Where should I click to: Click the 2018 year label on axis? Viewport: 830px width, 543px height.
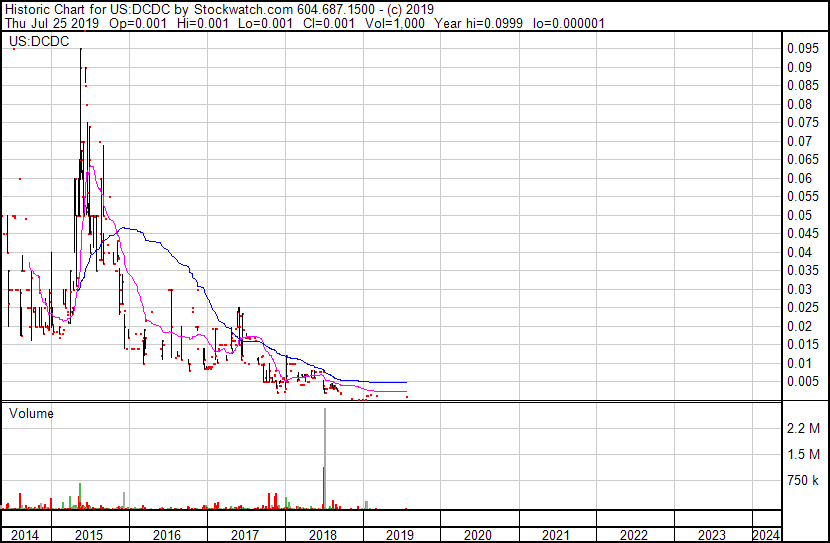(322, 535)
